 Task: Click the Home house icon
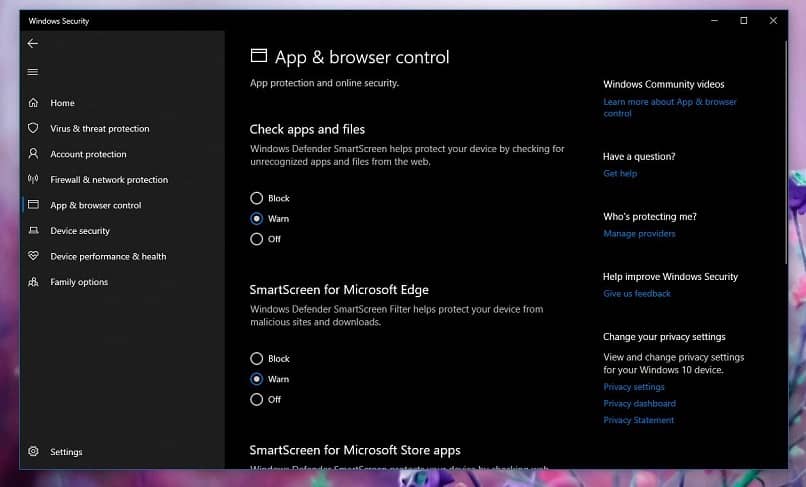tap(33, 103)
